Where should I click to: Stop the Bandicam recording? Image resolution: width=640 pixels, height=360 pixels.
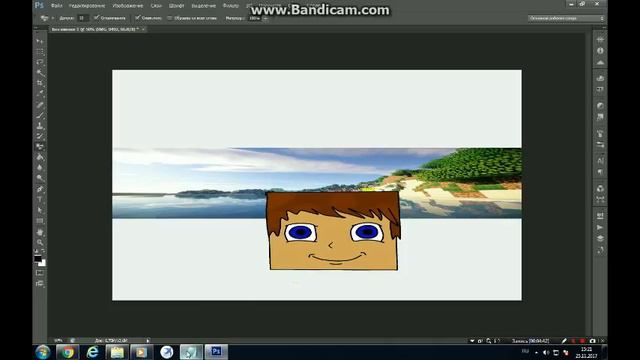pyautogui.click(x=582, y=341)
